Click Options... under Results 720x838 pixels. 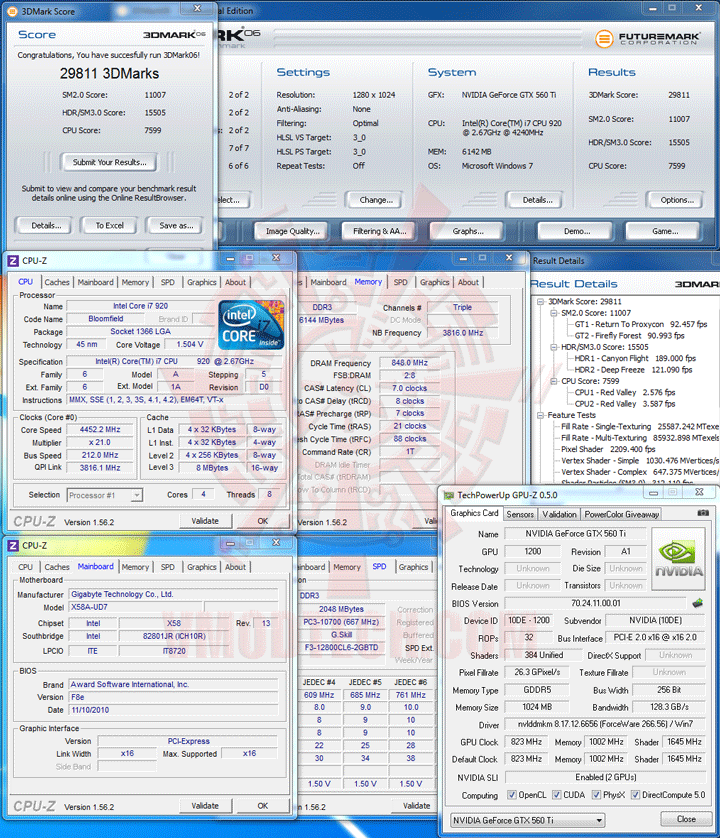tap(677, 200)
